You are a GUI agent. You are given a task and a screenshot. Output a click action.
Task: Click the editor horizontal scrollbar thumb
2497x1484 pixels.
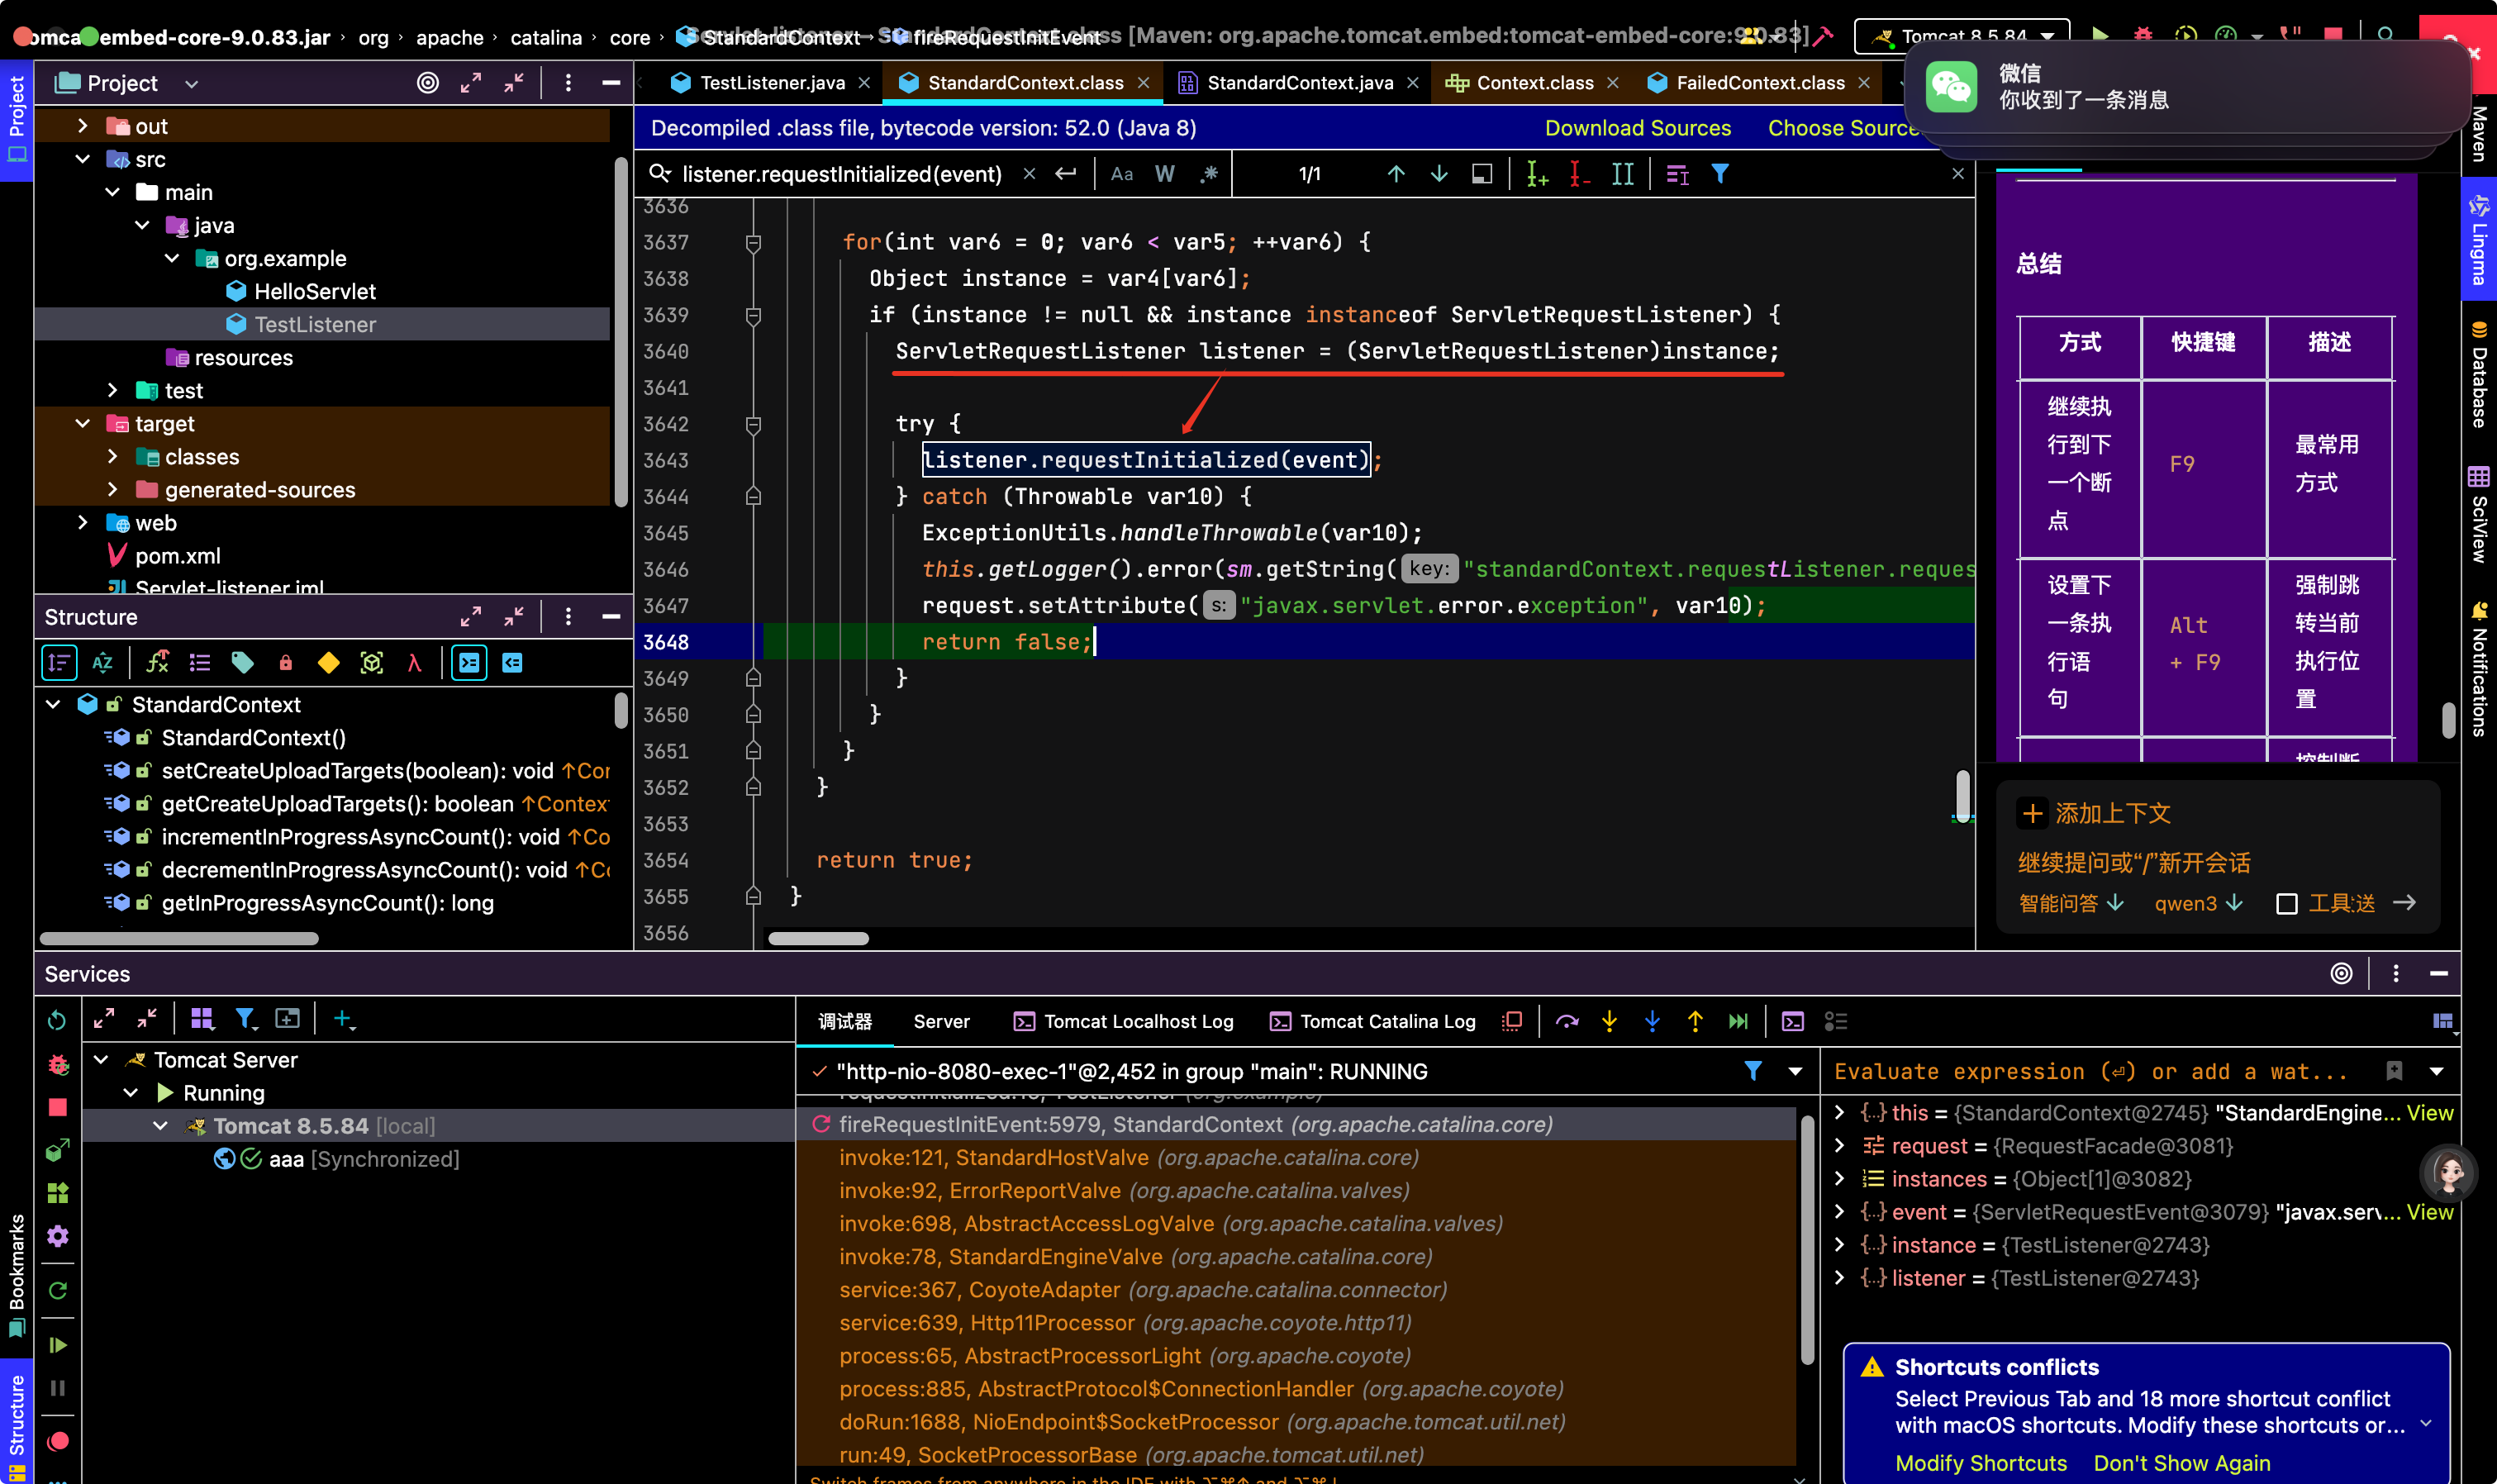(818, 938)
